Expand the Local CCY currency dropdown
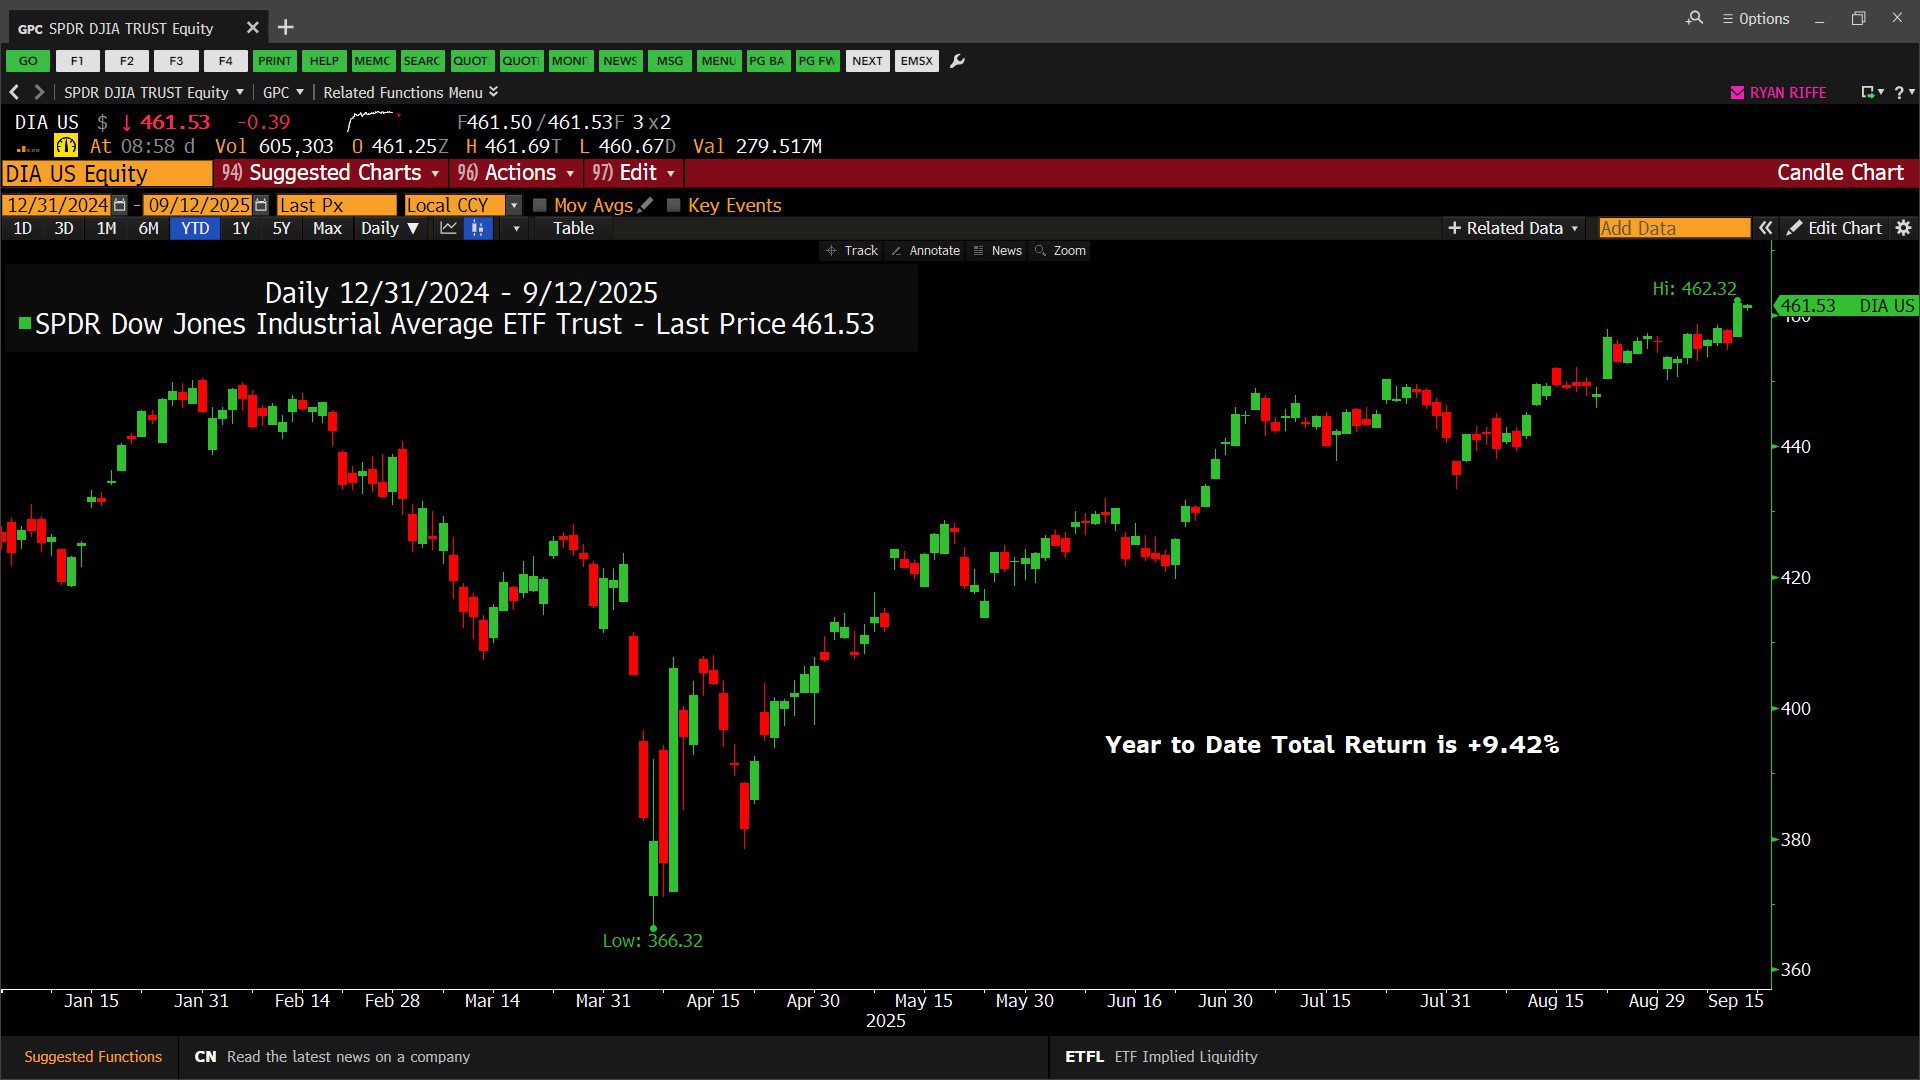This screenshot has width=1920, height=1080. [514, 205]
